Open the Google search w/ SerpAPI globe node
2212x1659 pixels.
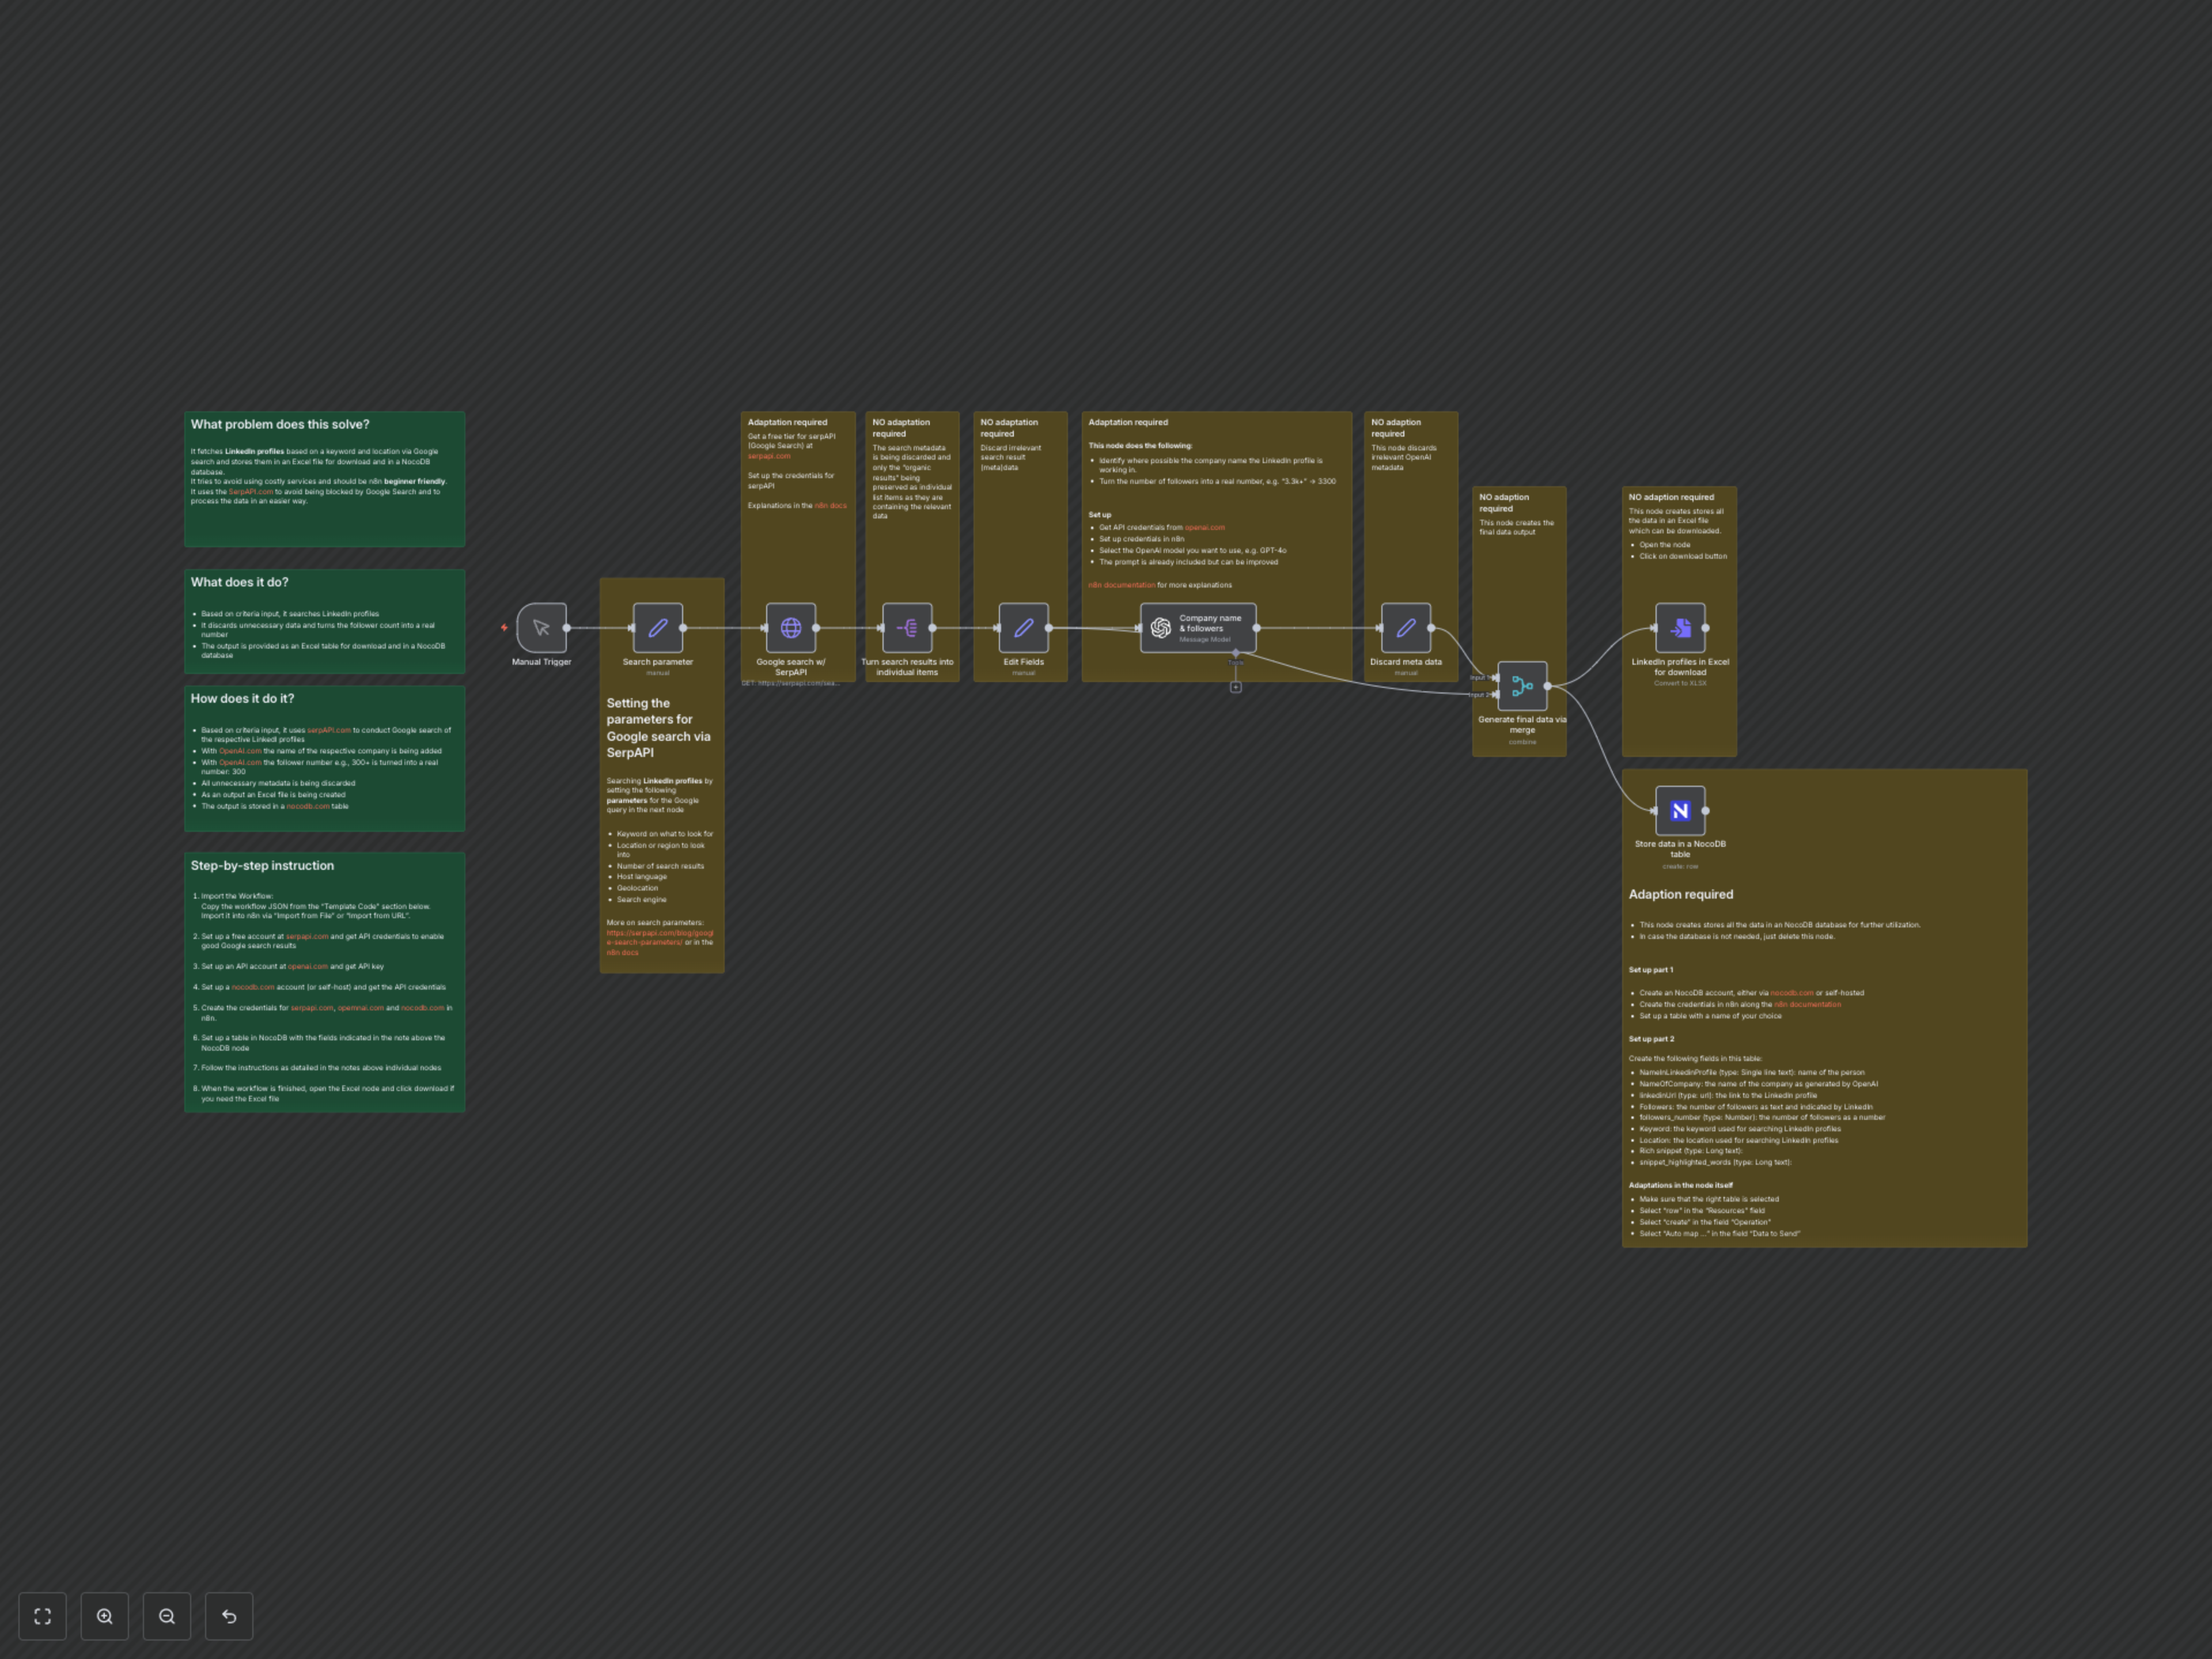[790, 628]
